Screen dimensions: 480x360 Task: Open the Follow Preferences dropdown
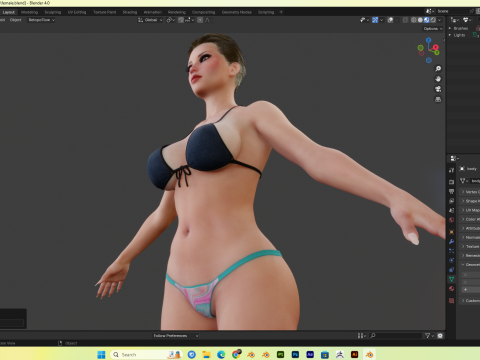pos(176,336)
